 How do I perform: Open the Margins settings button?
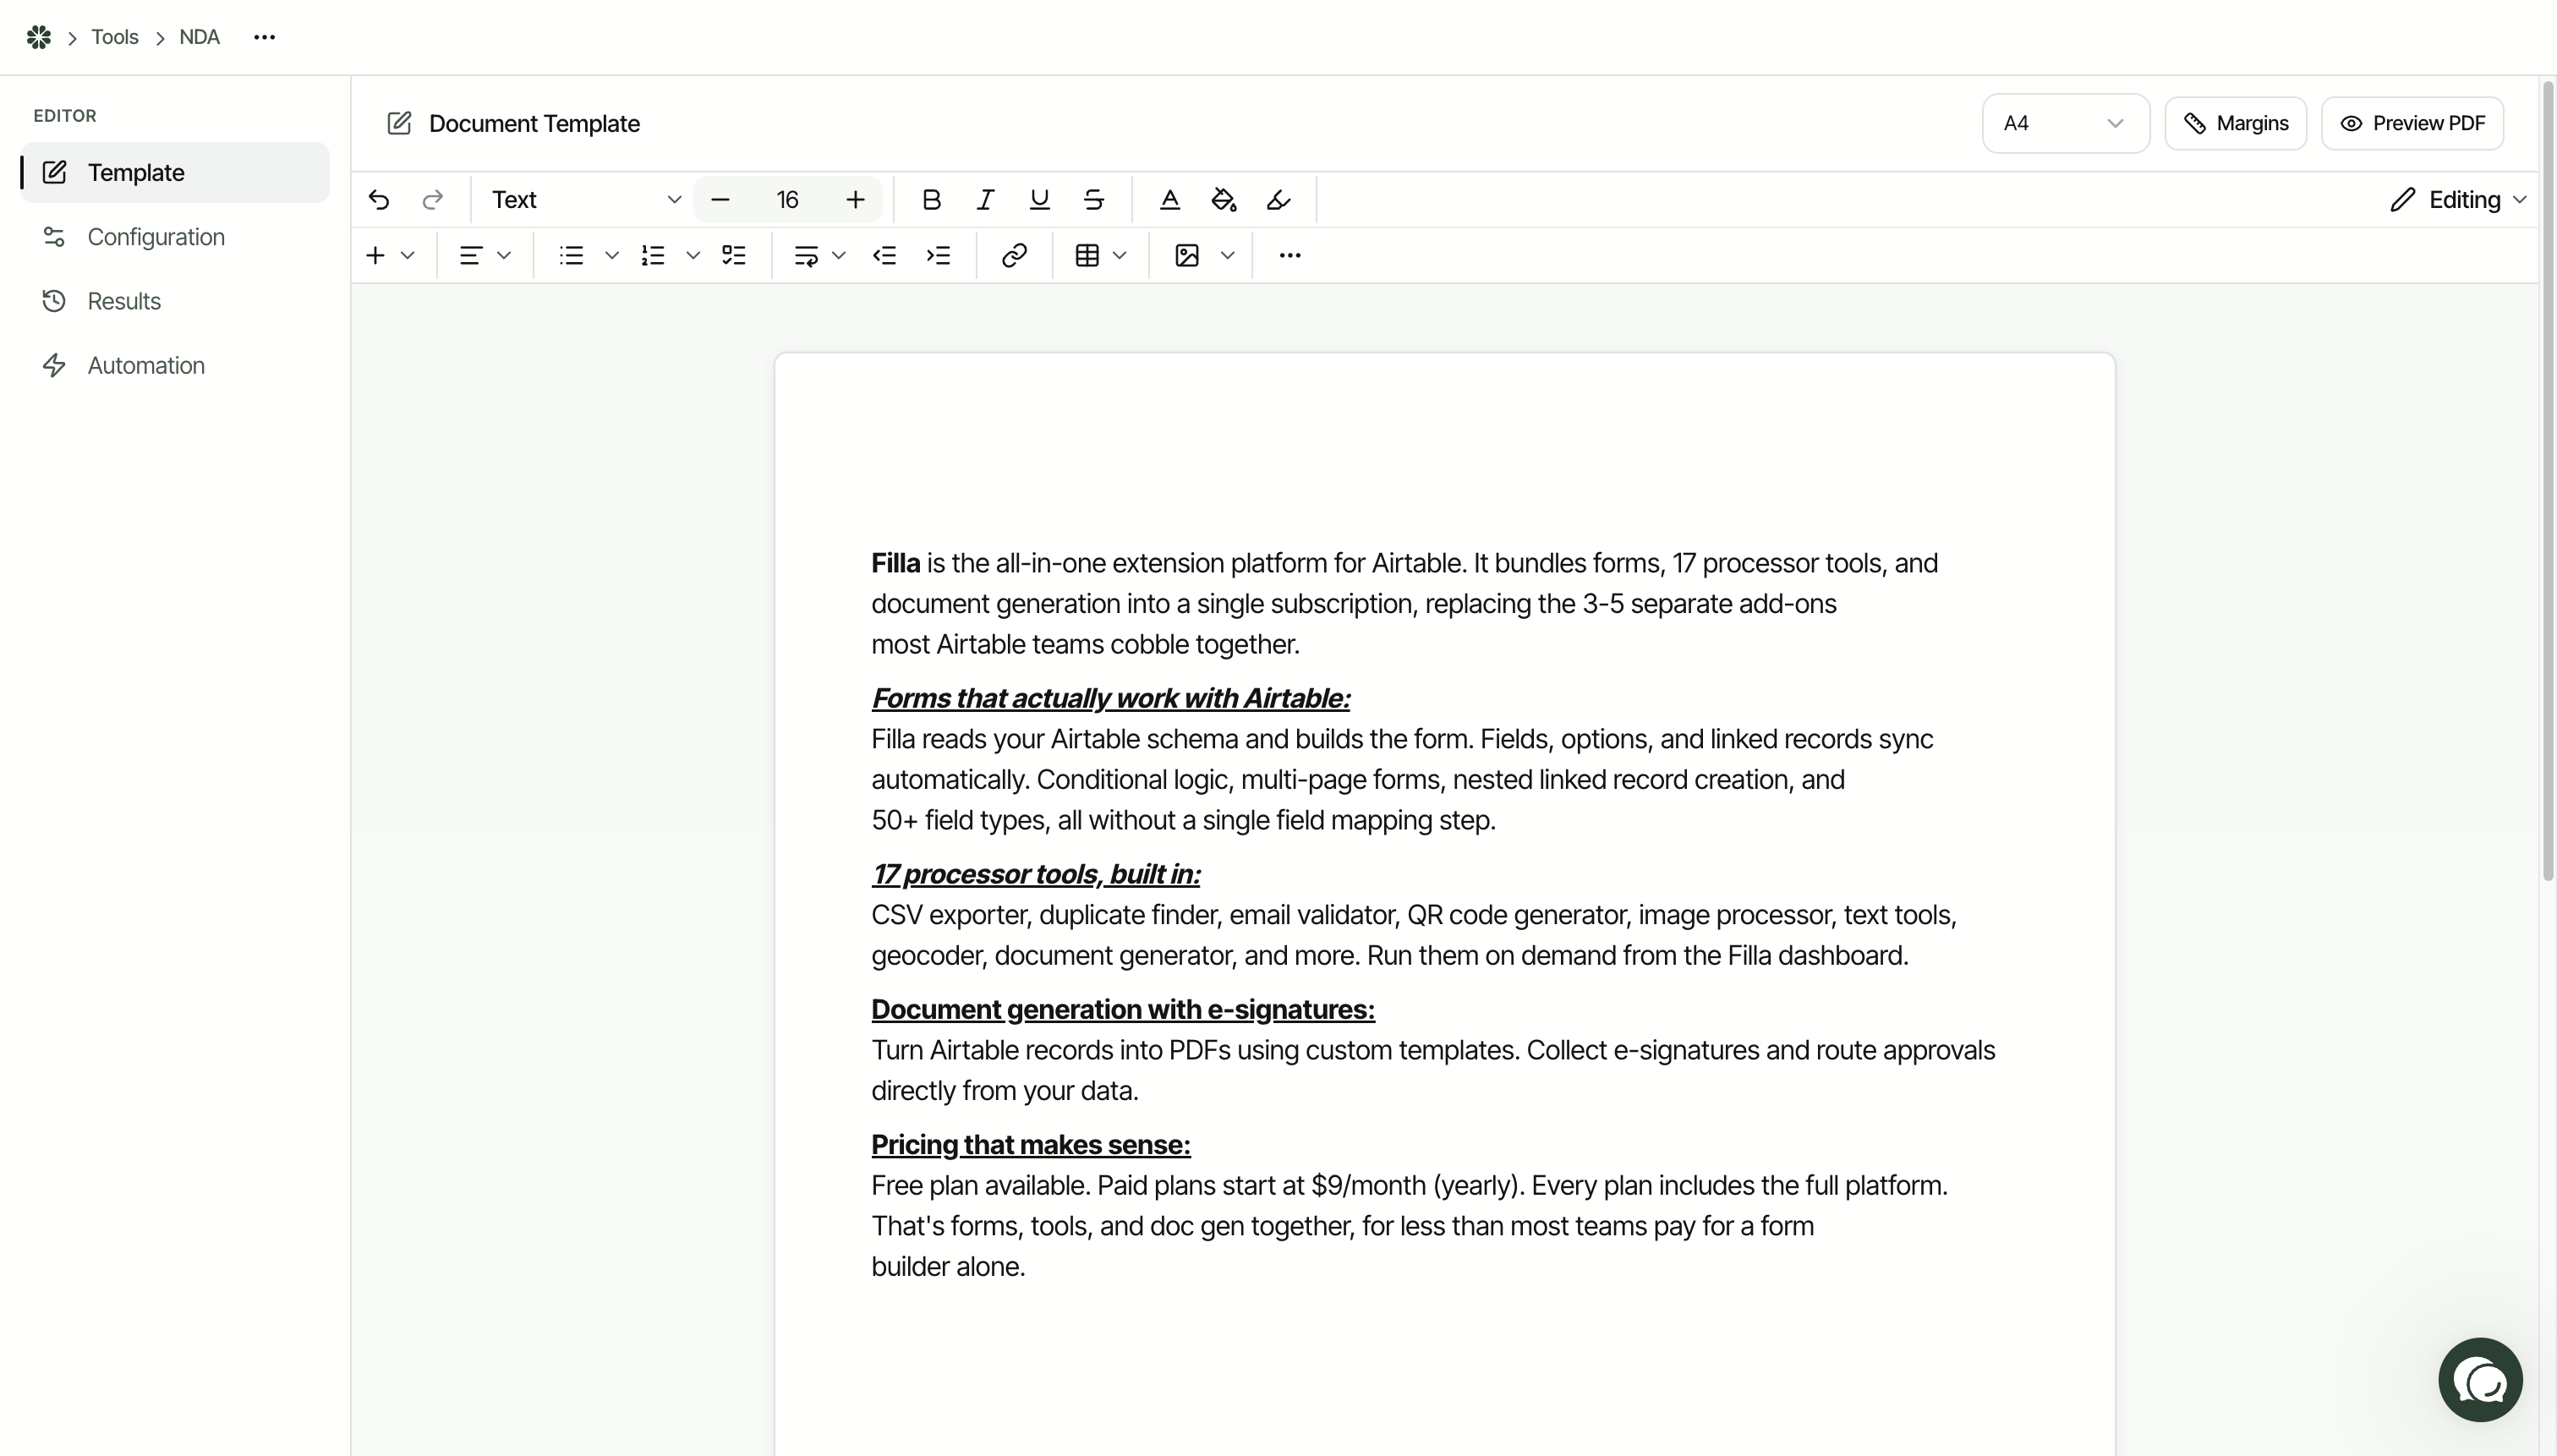2235,123
